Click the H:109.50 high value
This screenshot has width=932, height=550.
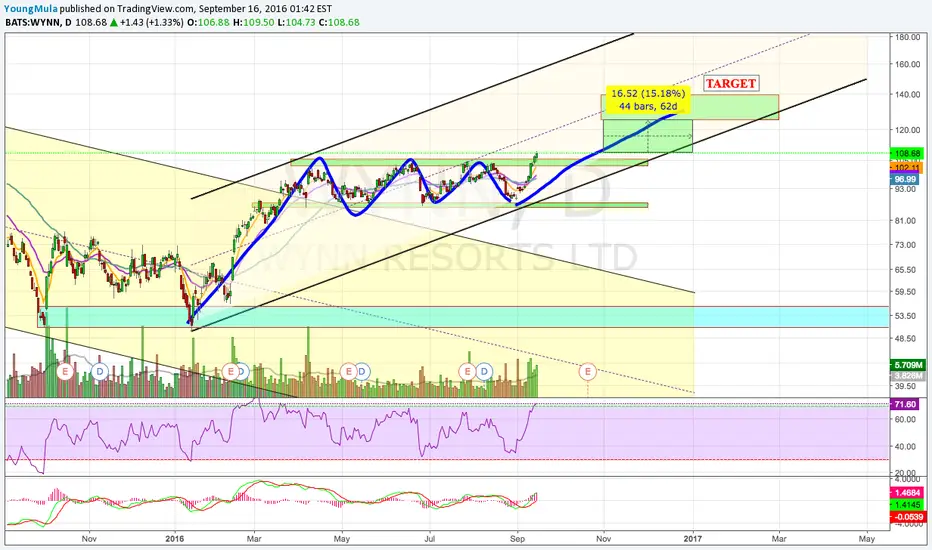coord(254,23)
